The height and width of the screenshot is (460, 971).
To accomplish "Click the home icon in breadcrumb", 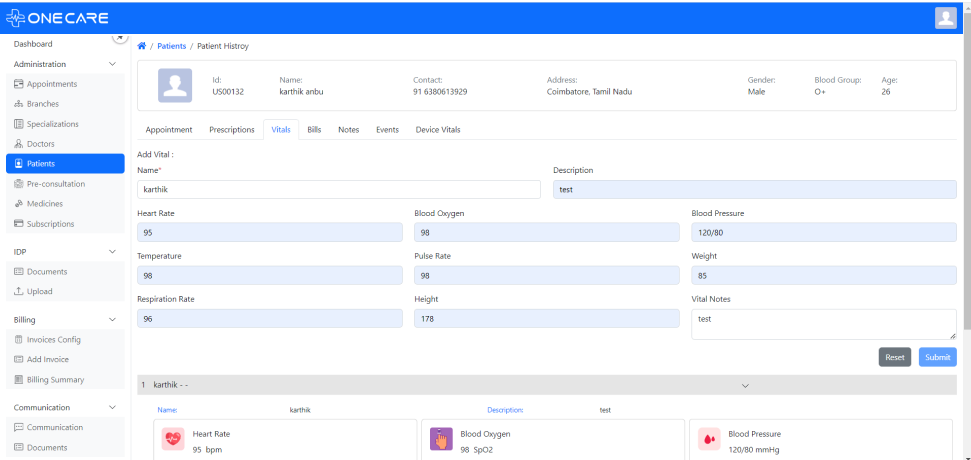I will [141, 46].
